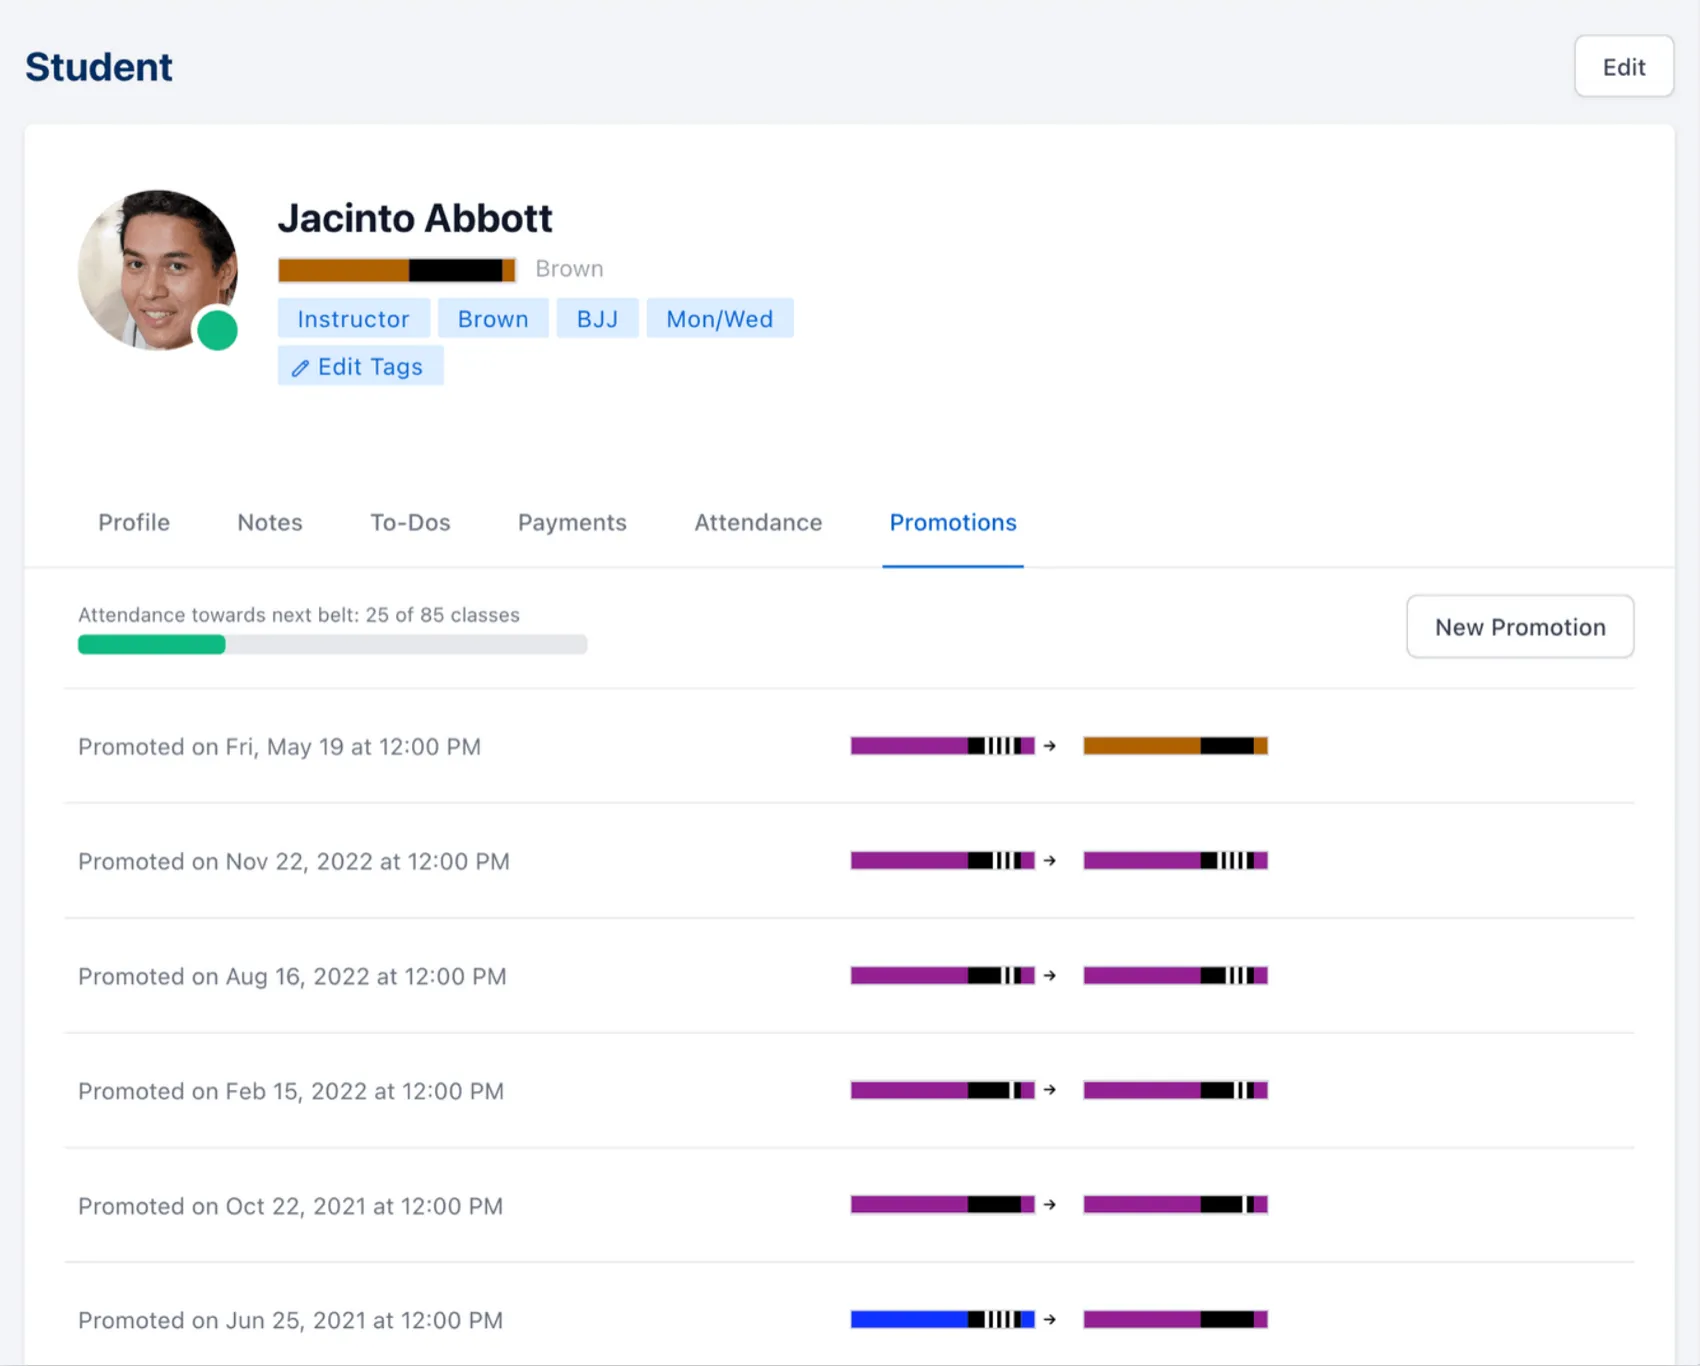The height and width of the screenshot is (1366, 1700).
Task: Select the Profile tab
Action: tap(133, 522)
